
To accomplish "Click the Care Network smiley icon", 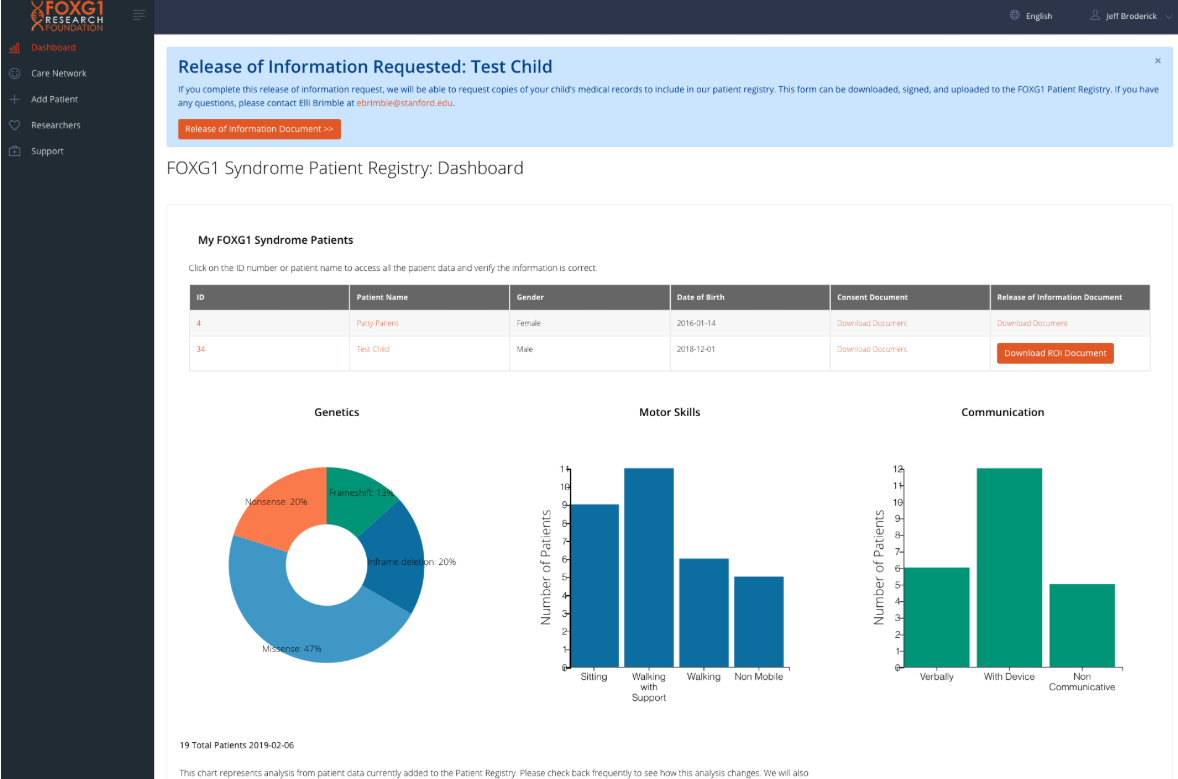I will tap(14, 74).
